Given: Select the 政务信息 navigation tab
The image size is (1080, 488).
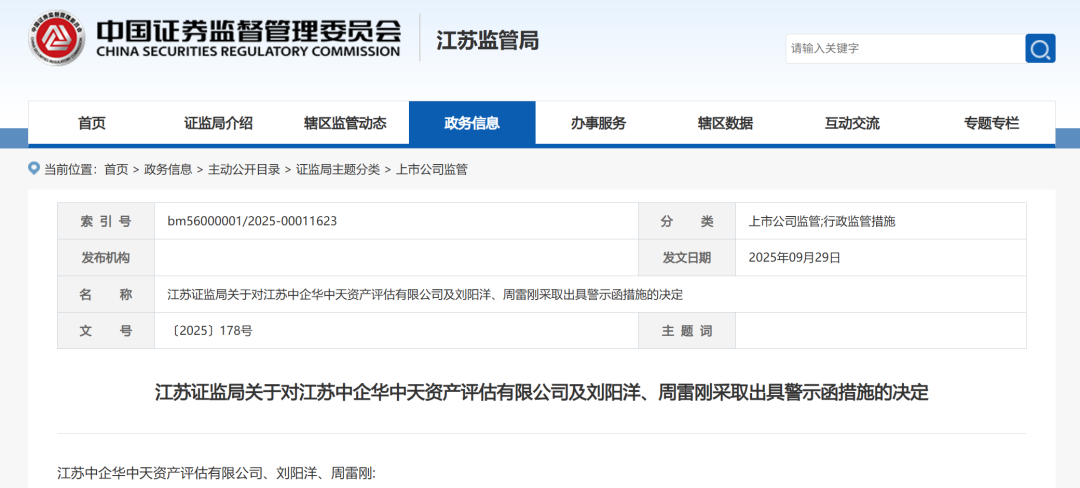Looking at the screenshot, I should click(x=472, y=124).
